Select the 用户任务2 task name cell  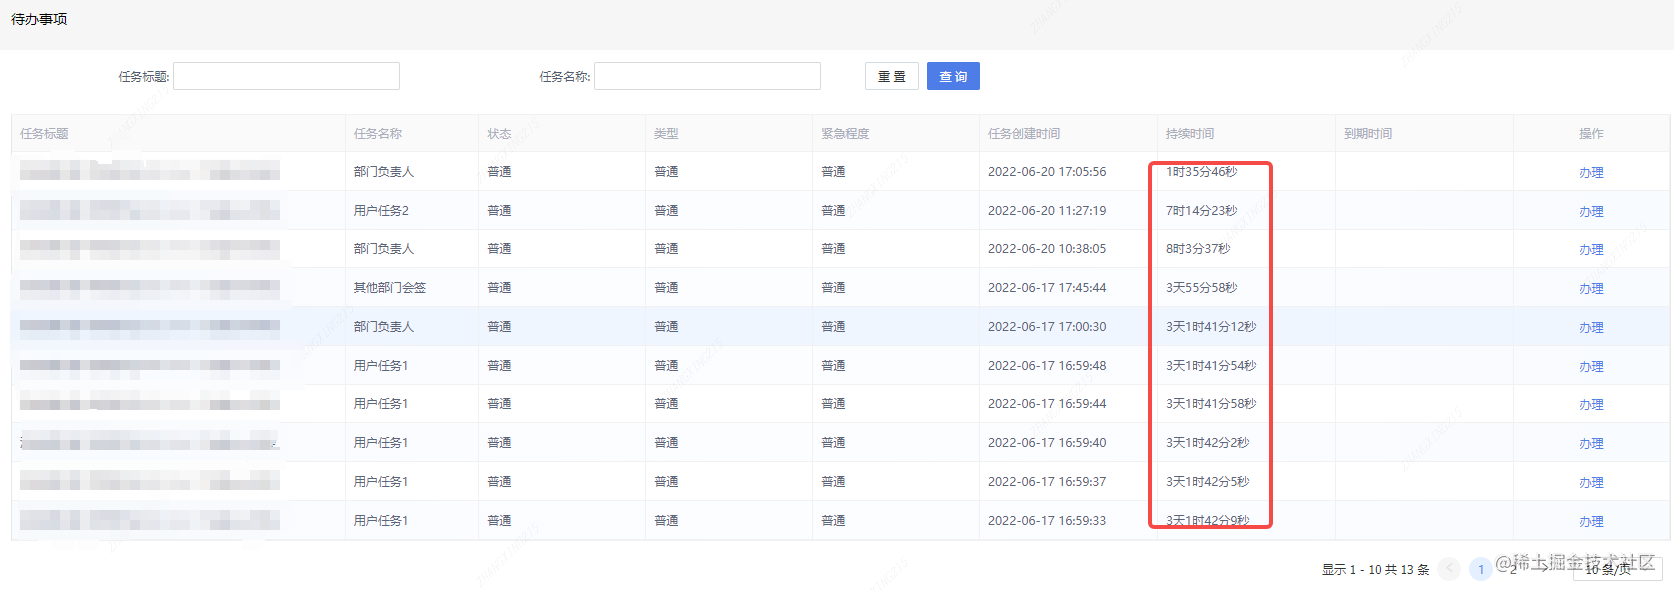(x=381, y=210)
